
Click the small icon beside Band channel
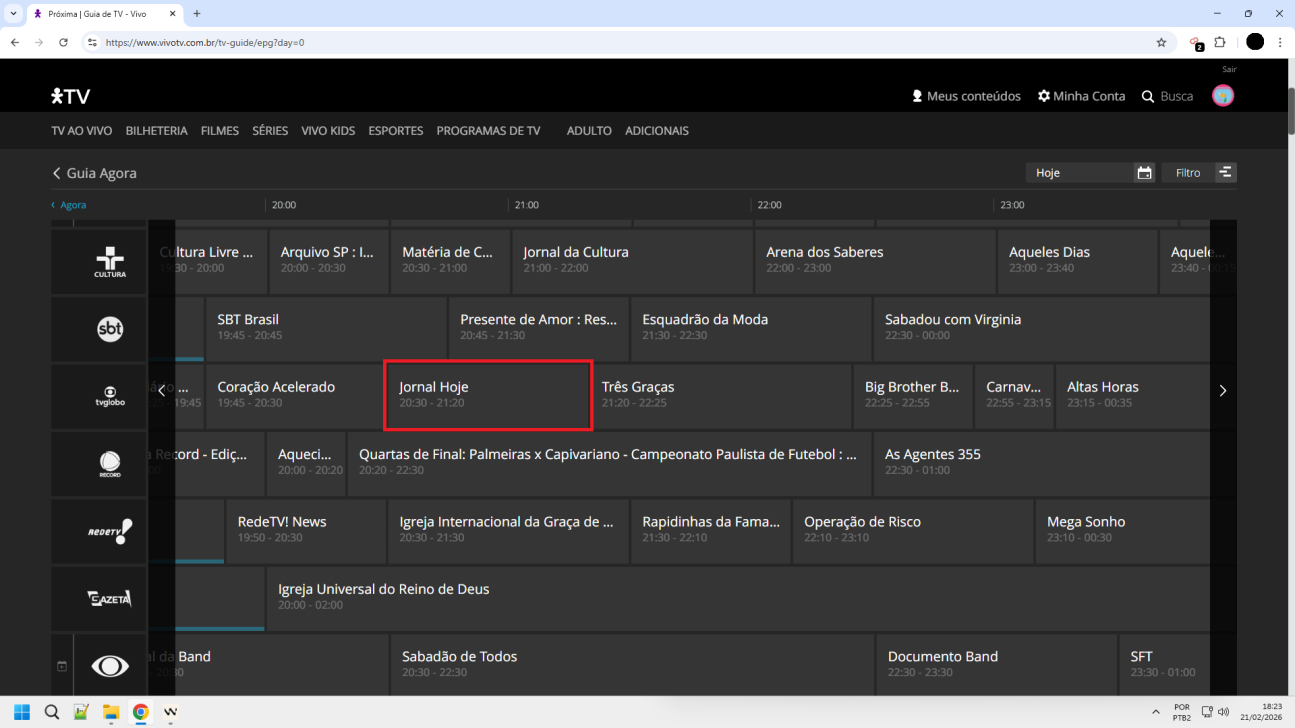coord(62,666)
